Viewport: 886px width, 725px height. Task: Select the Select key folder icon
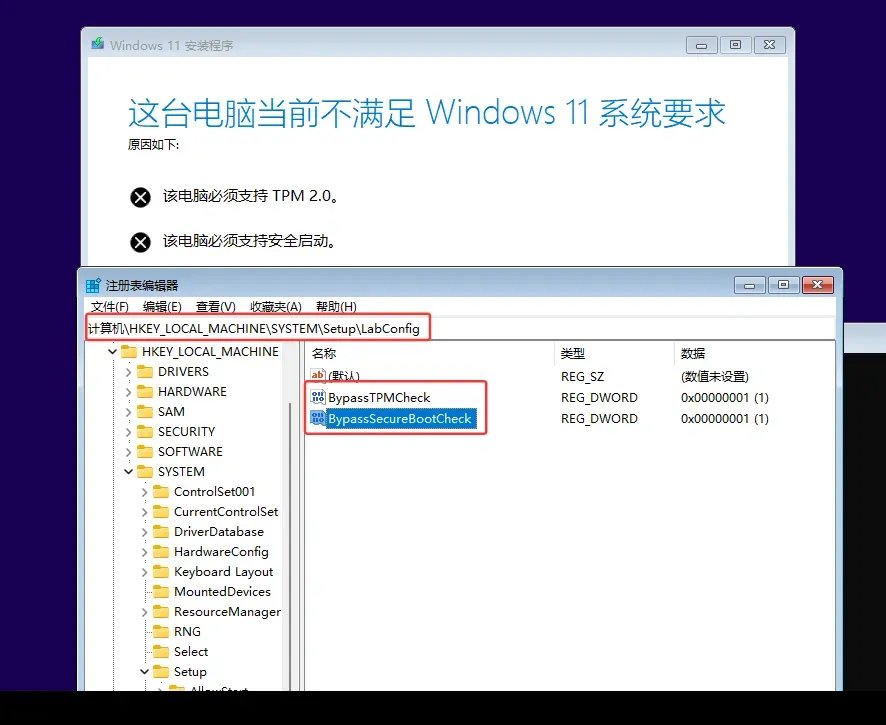(161, 652)
